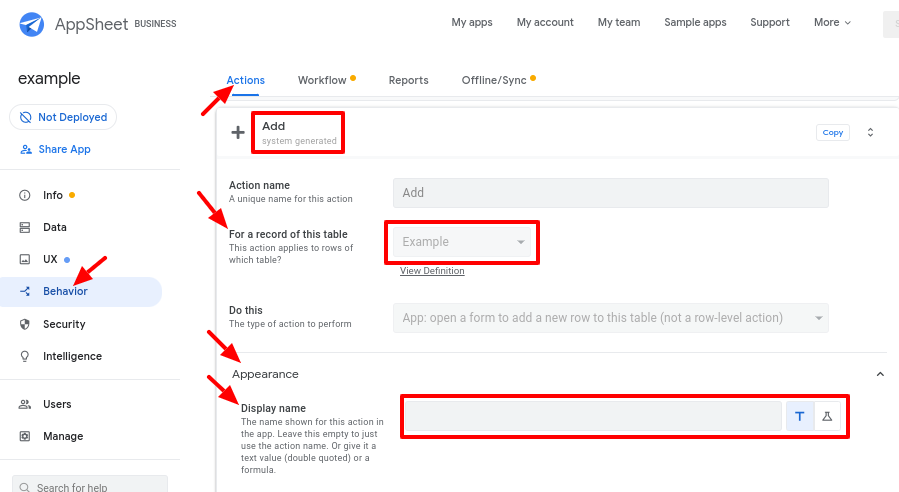Screen dimensions: 899x492
Task: Select UX in the sidebar
Action: (x=50, y=259)
